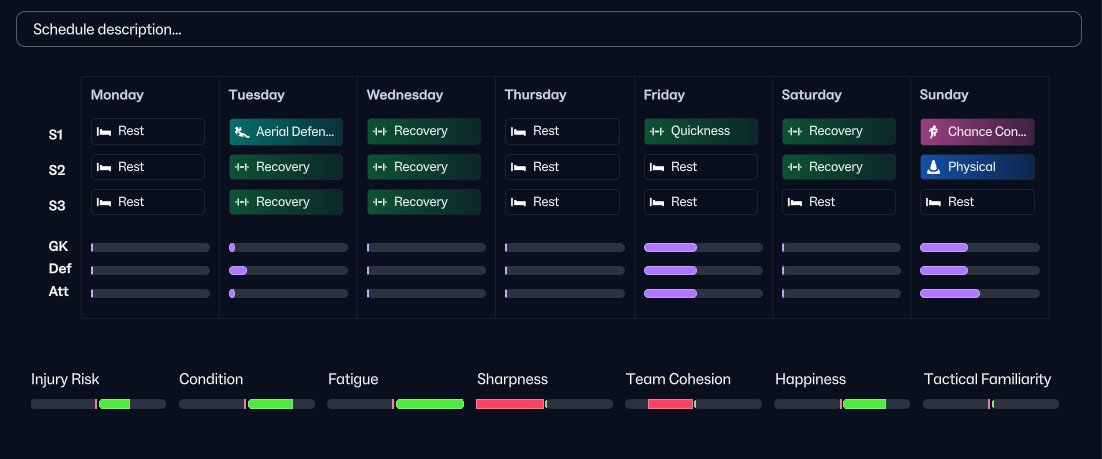Select Monday S1 Rest session
Viewport: 1102px width, 459px height.
[x=148, y=131]
